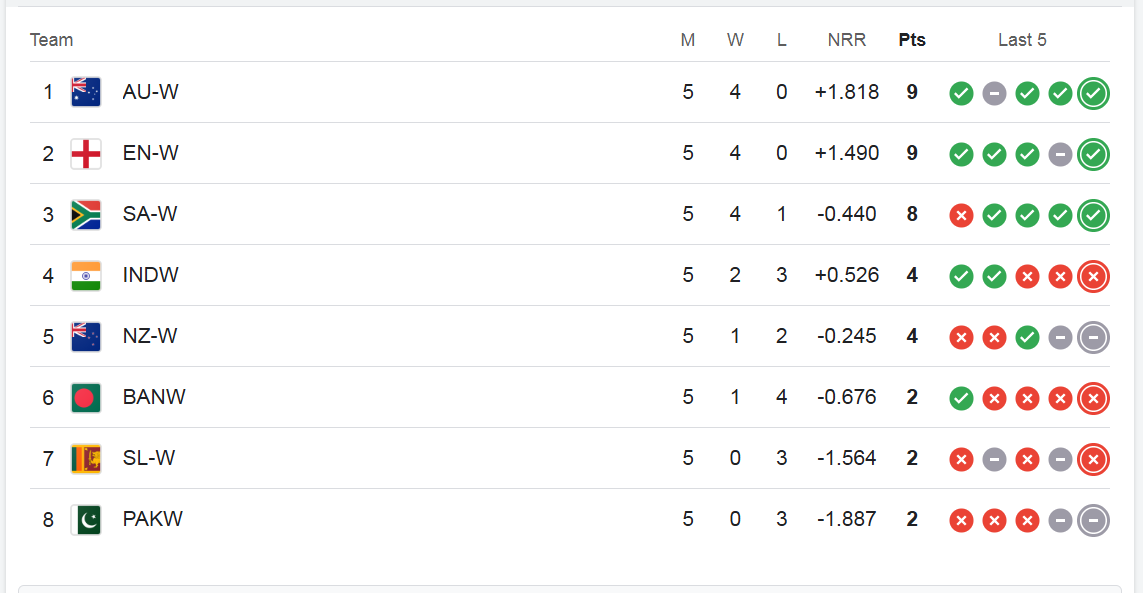
Task: Click AU-W's most recent win icon
Action: click(1093, 93)
